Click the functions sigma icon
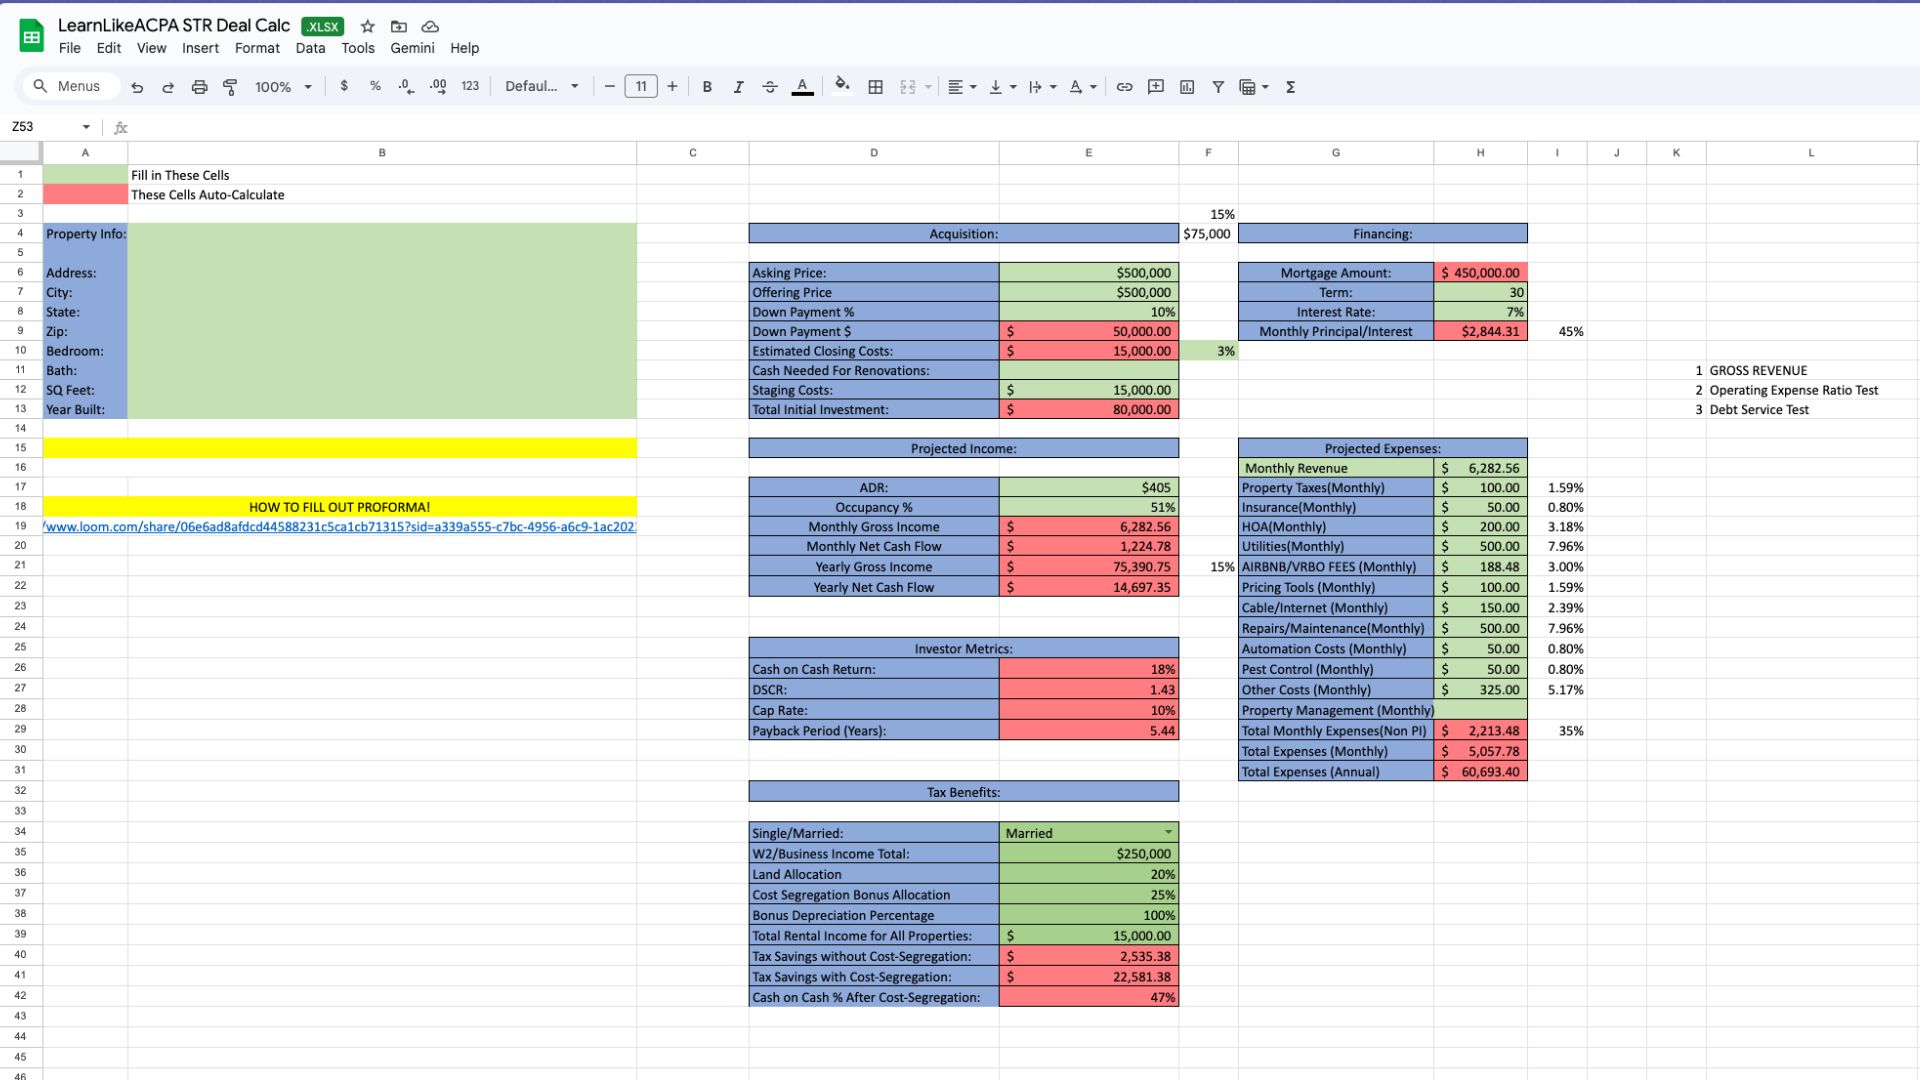The image size is (1920, 1080). point(1290,87)
